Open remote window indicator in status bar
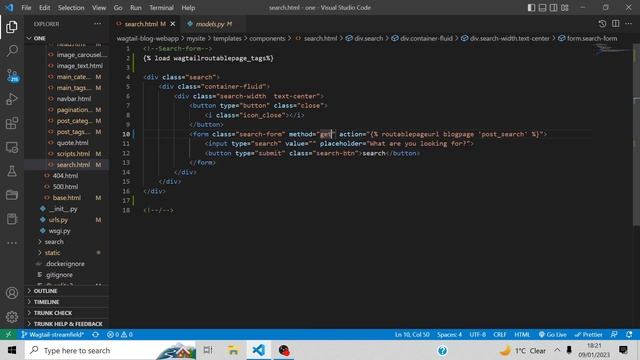The height and width of the screenshot is (360, 640). coord(9,334)
